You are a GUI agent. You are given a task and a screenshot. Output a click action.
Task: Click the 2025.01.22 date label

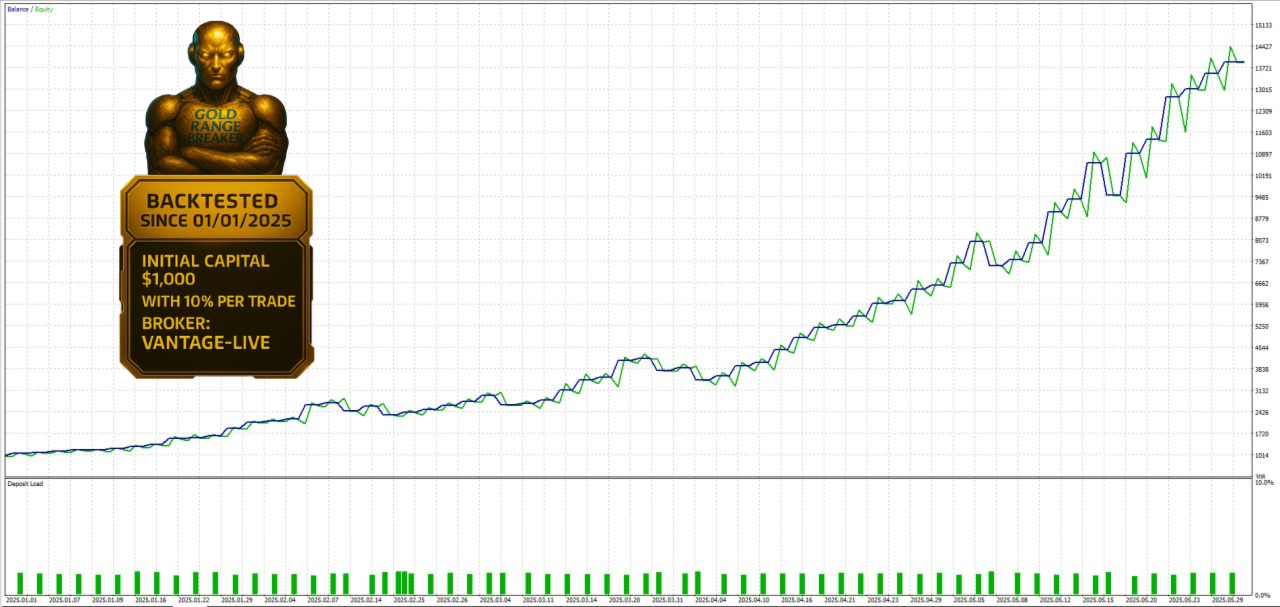click(x=194, y=601)
